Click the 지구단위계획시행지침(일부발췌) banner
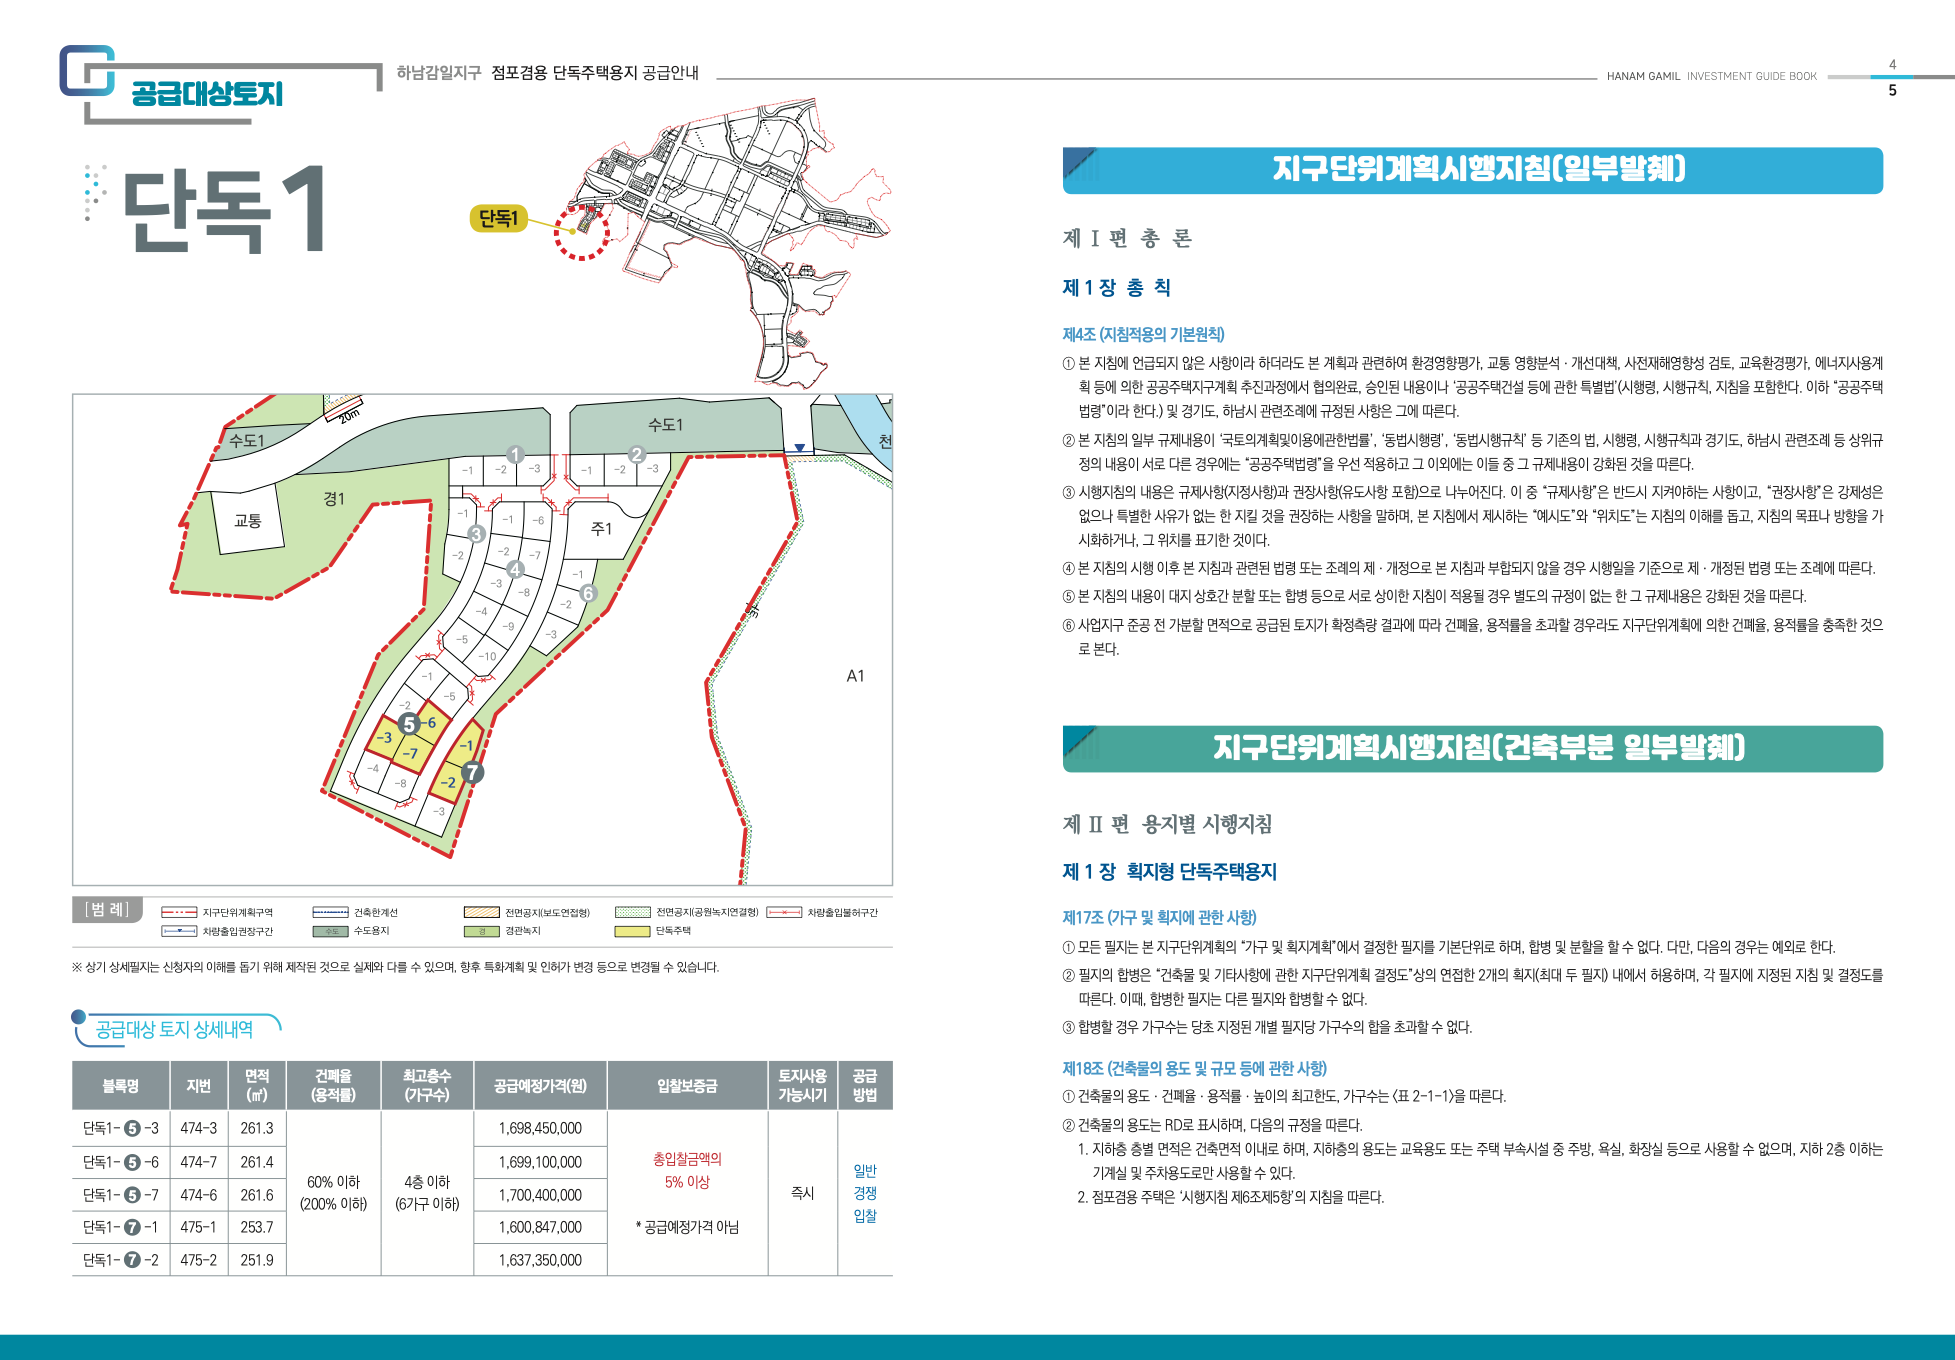This screenshot has width=1955, height=1360. (1473, 170)
